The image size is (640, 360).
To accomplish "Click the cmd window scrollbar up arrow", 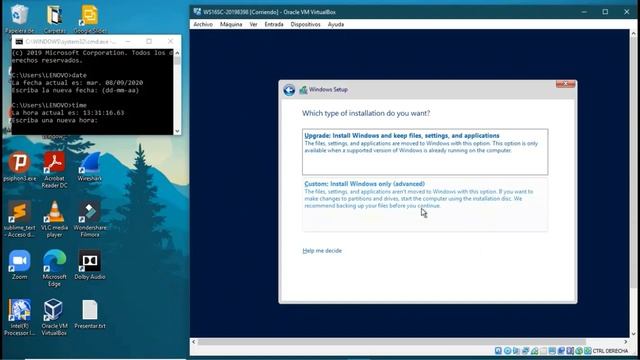I will coord(177,53).
